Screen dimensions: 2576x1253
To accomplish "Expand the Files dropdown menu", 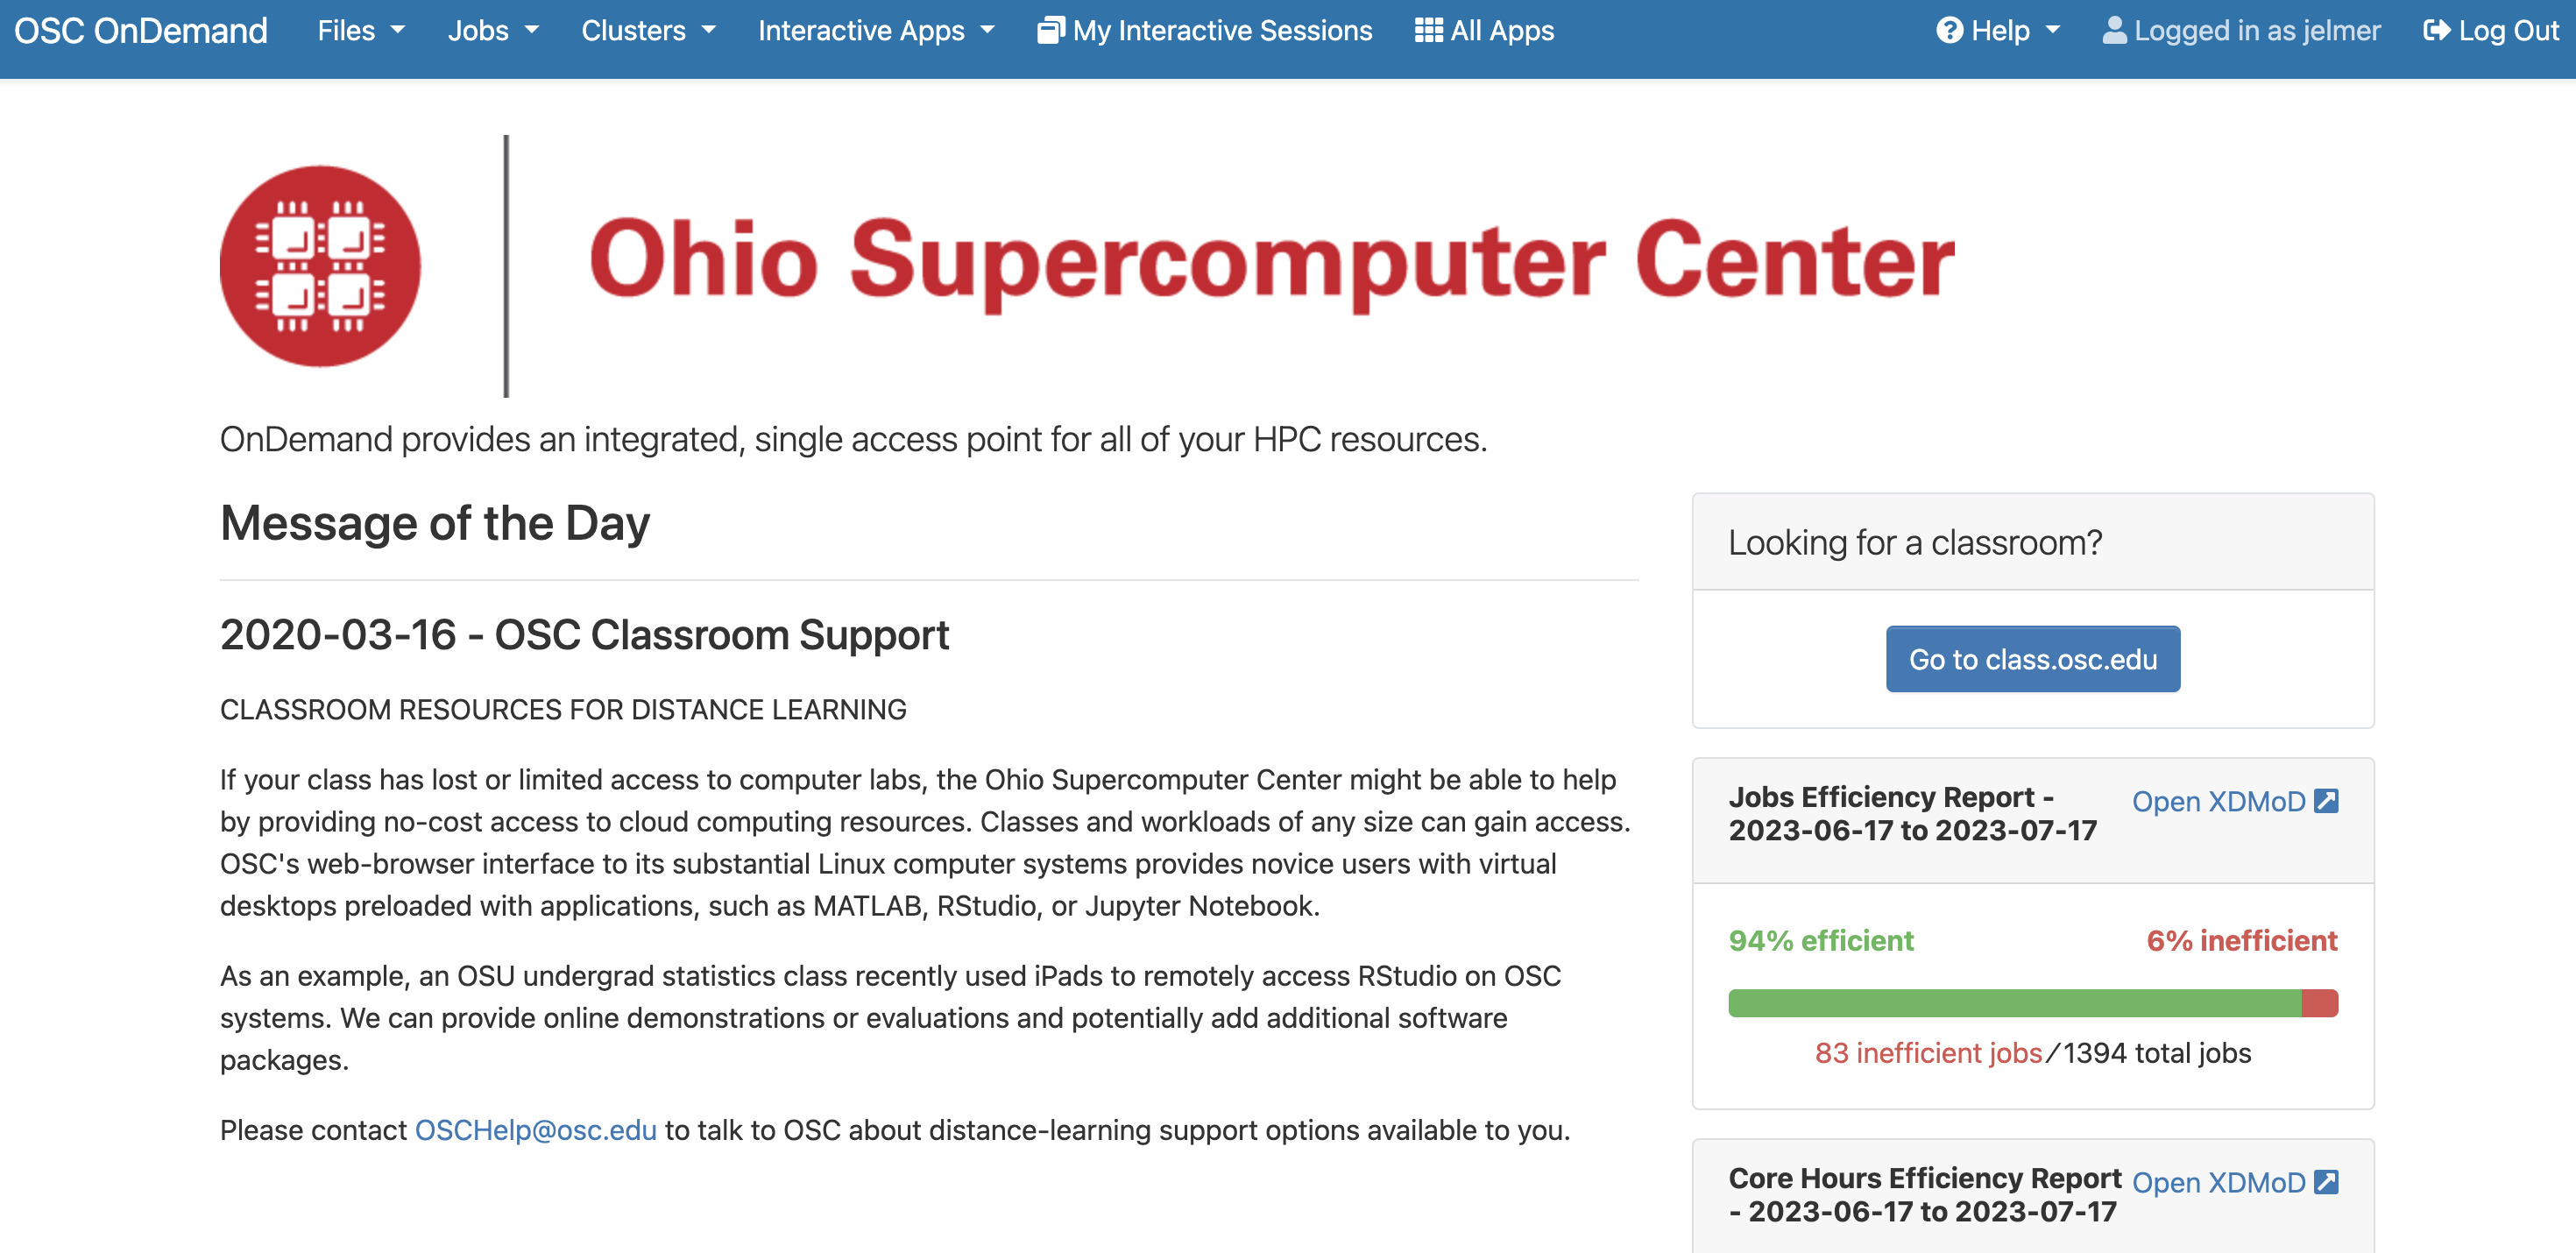I will point(361,31).
